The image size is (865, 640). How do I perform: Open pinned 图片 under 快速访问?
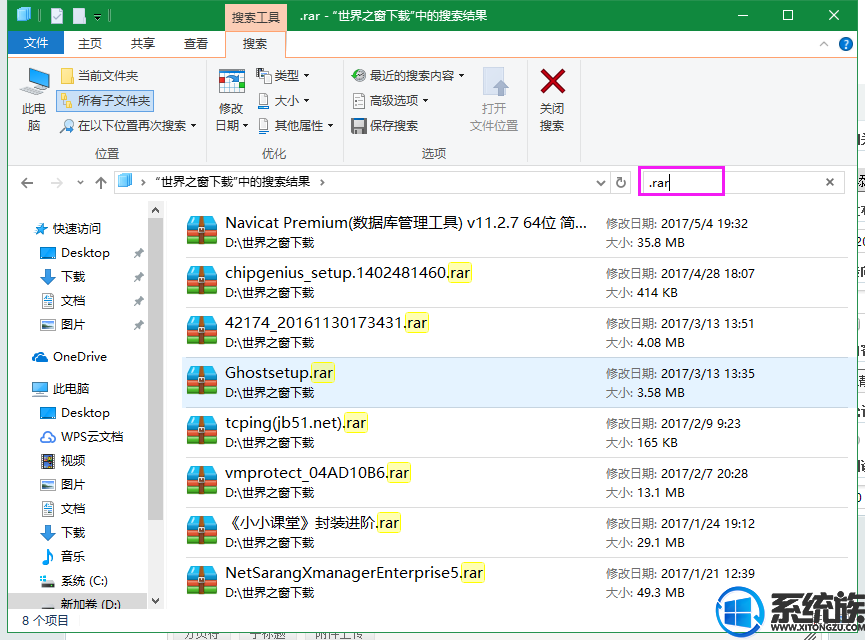[63, 324]
